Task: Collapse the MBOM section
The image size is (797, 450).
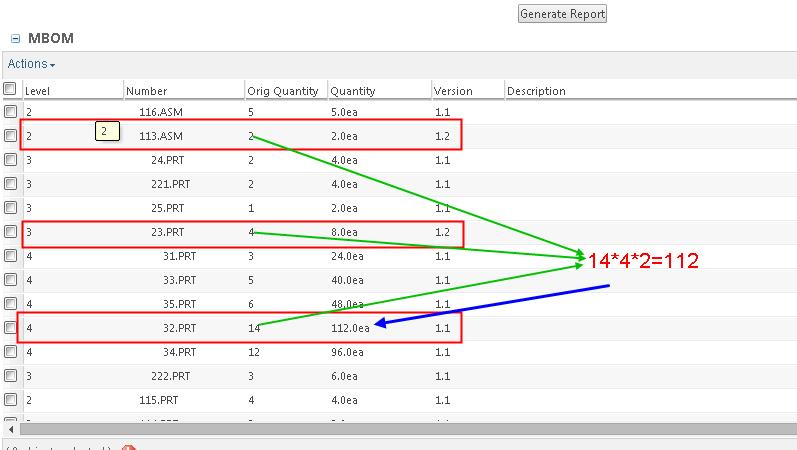Action: 15,38
